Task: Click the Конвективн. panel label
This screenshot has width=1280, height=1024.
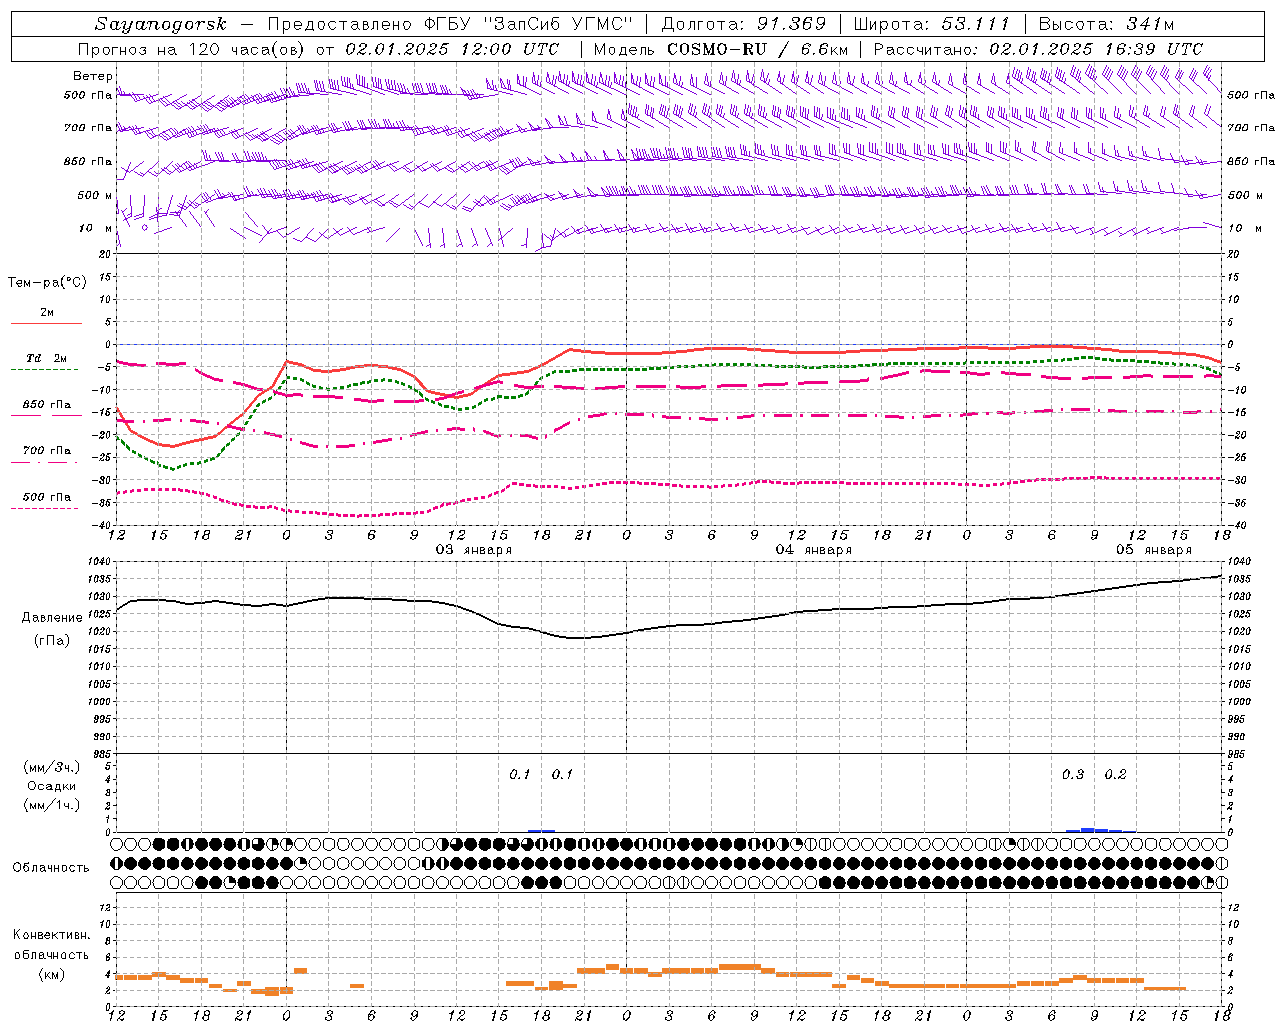Action: click(x=51, y=935)
